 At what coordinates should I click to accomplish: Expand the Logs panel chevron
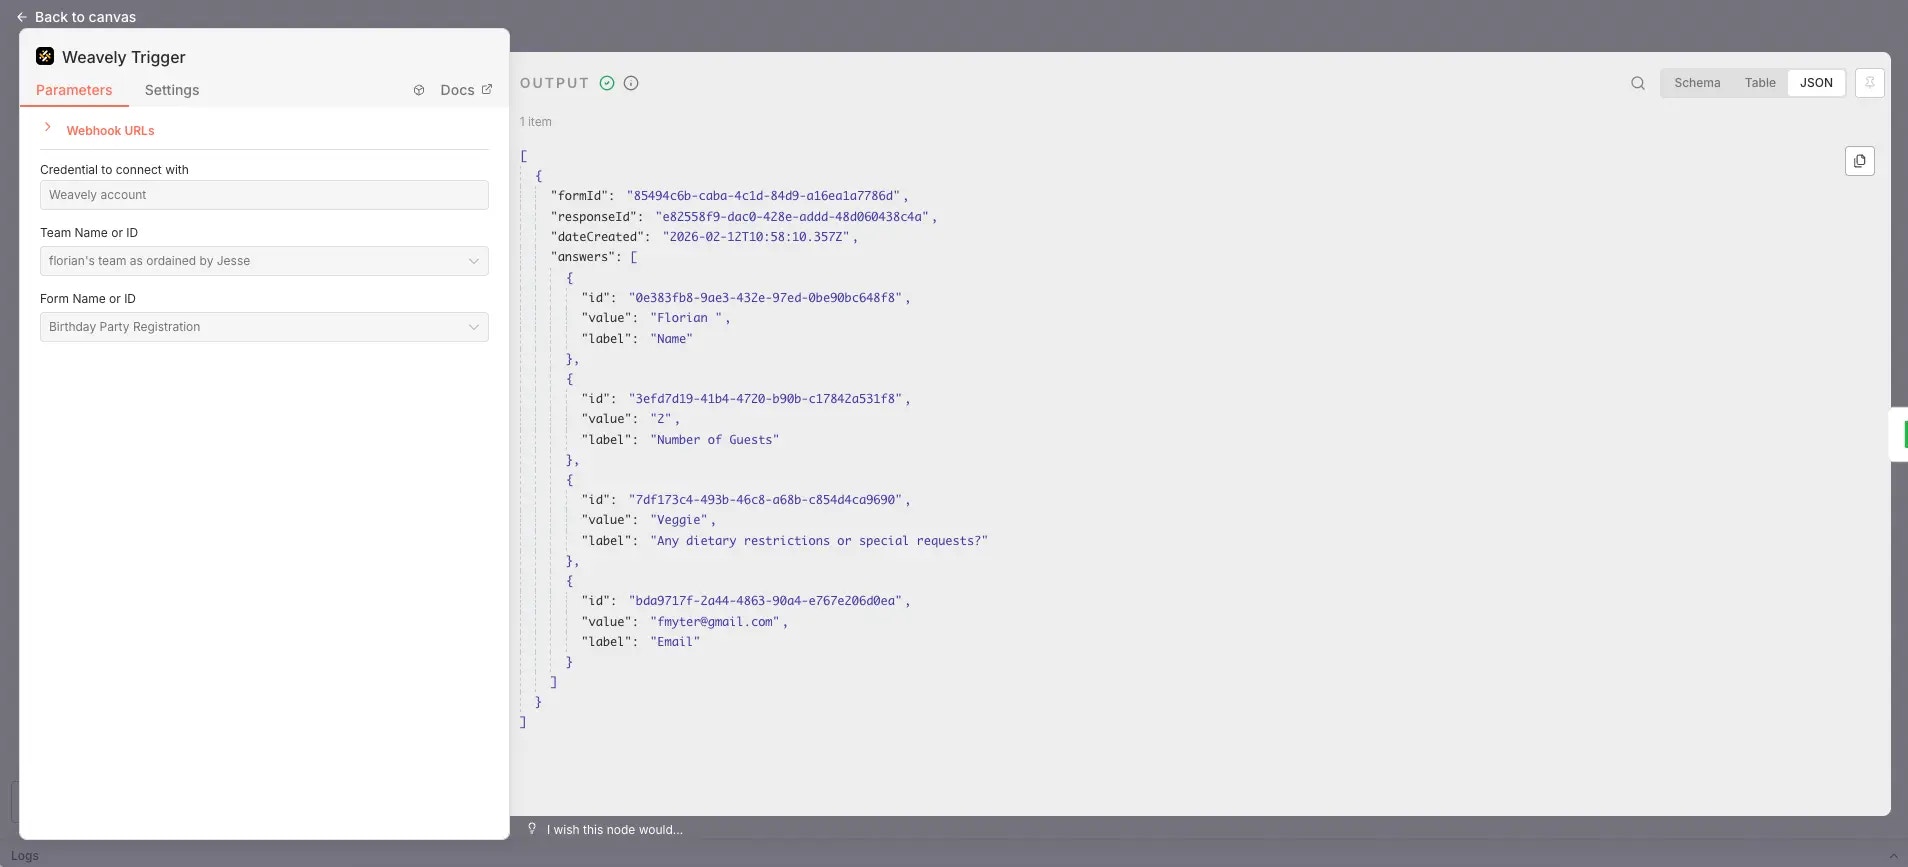pos(1893,856)
